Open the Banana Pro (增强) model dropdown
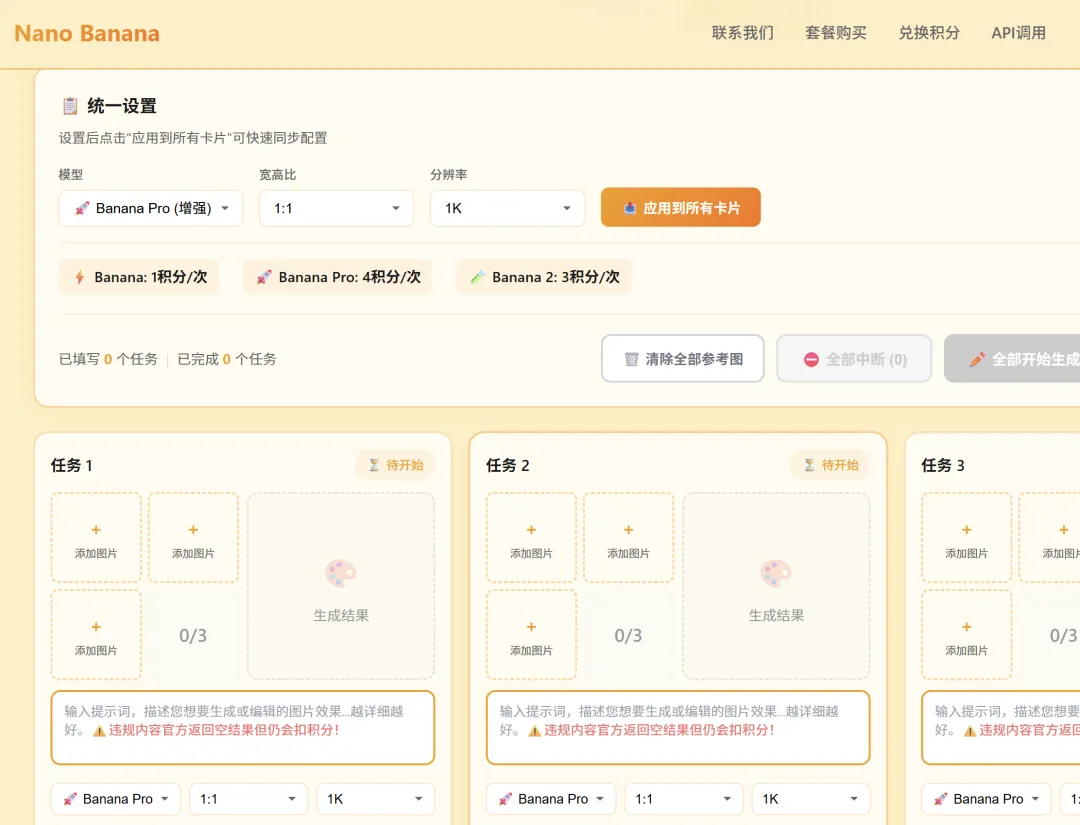The image size is (1080, 825). click(x=151, y=208)
